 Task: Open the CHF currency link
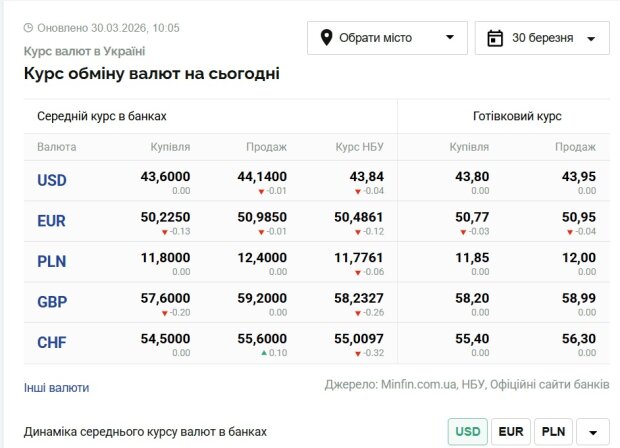tap(52, 343)
